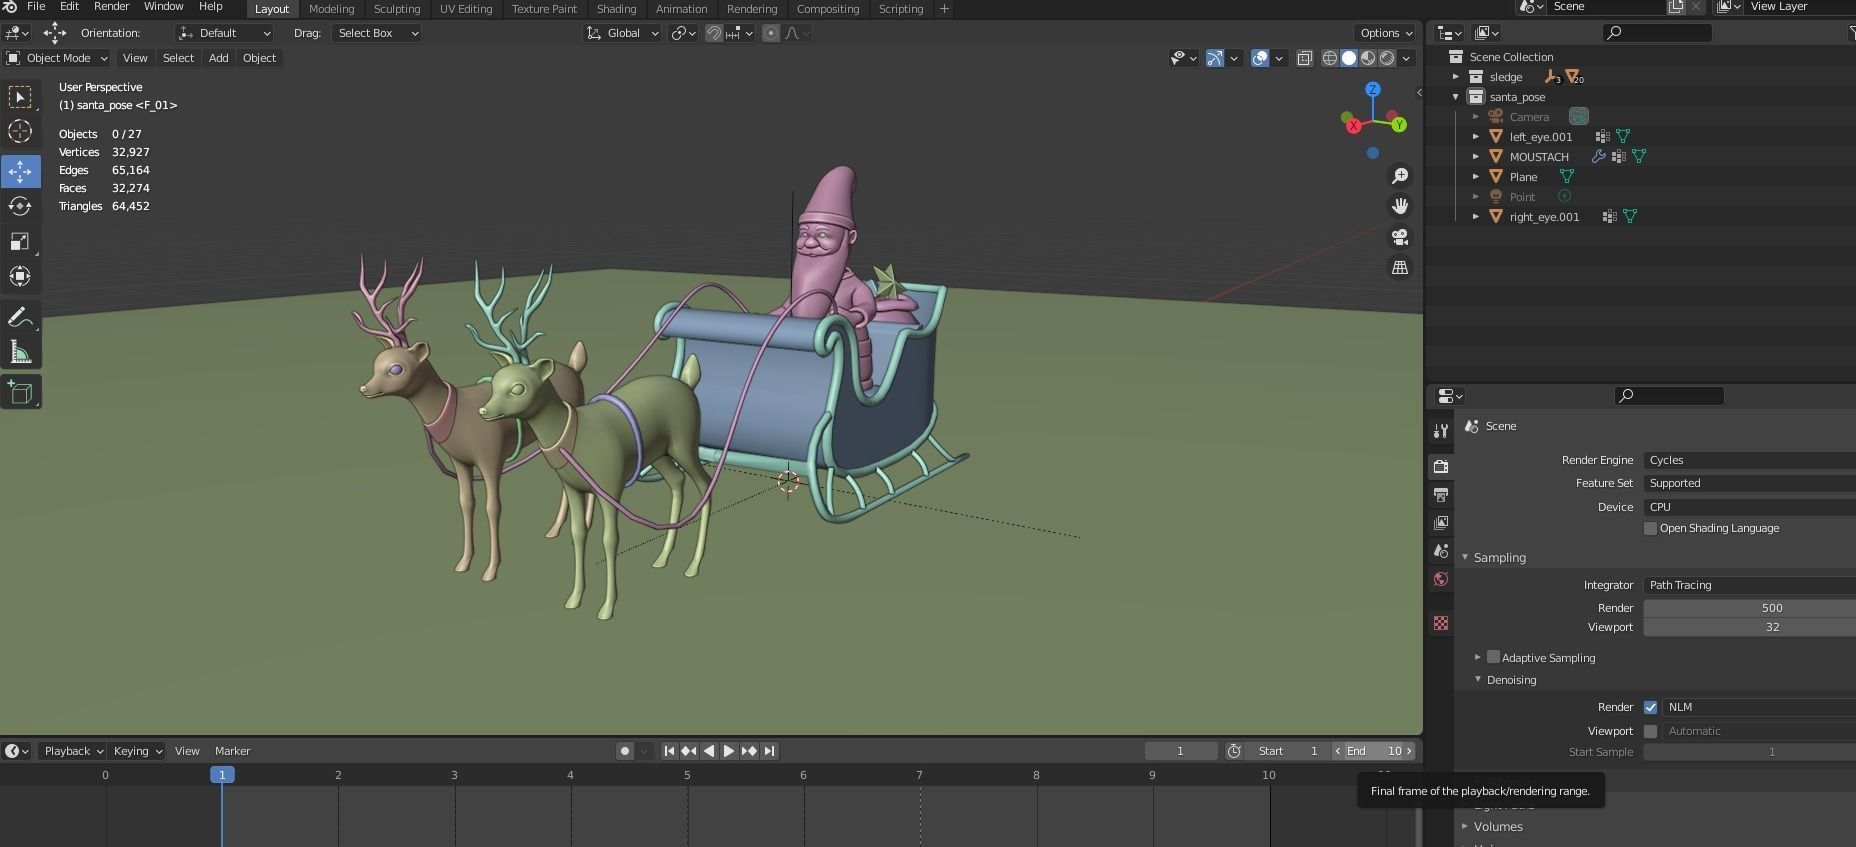Open the Playback popover in timeline
This screenshot has width=1856, height=847.
pos(72,751)
